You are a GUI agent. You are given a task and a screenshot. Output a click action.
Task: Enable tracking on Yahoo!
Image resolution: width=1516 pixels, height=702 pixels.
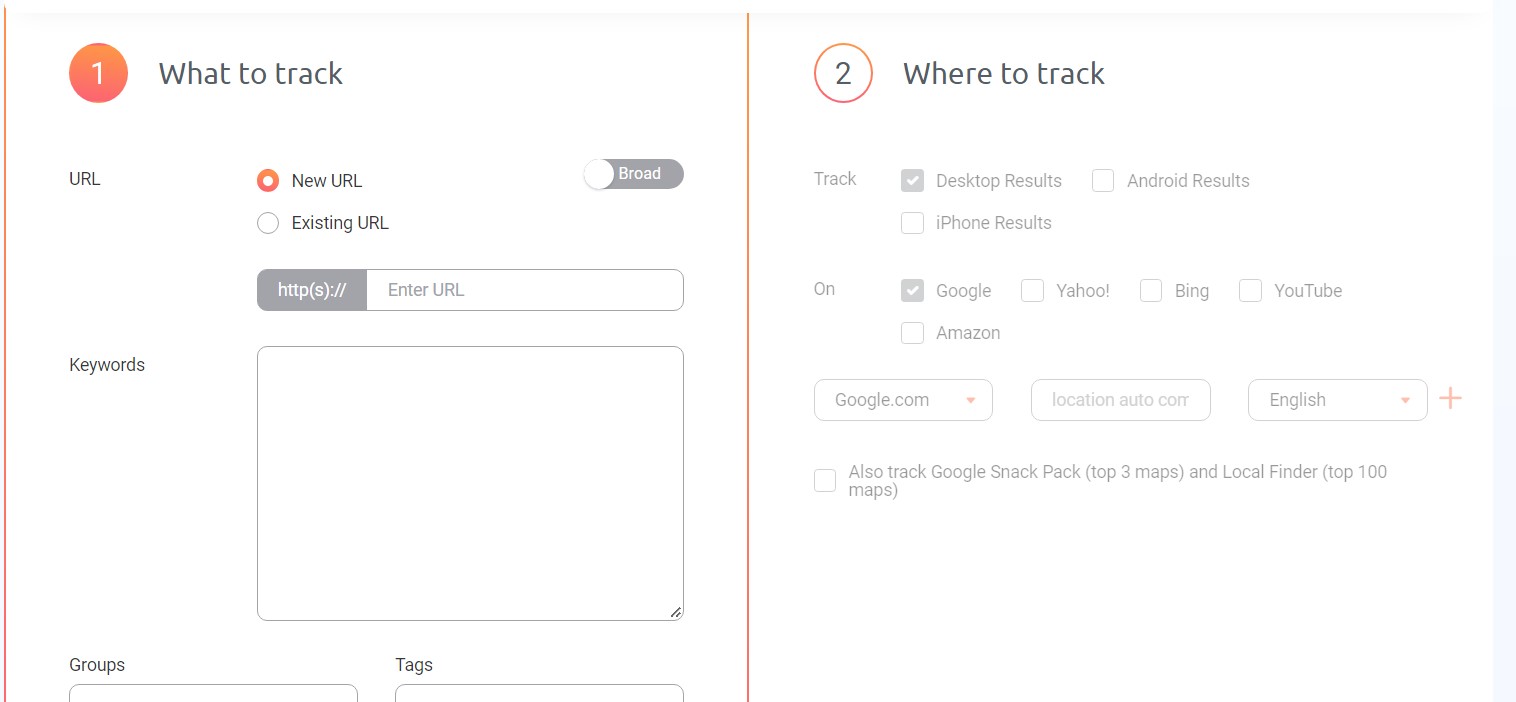click(x=1032, y=291)
